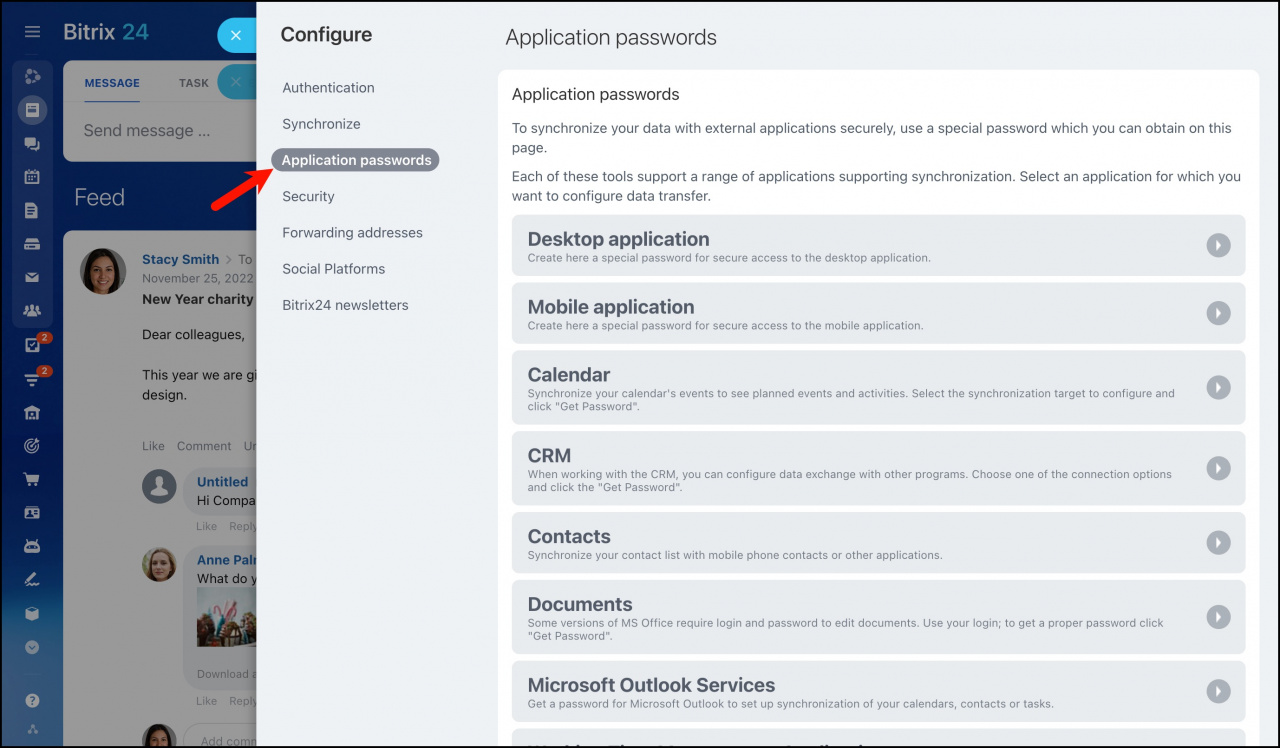Open the mail envelope icon in sidebar
The width and height of the screenshot is (1280, 748).
[32, 278]
